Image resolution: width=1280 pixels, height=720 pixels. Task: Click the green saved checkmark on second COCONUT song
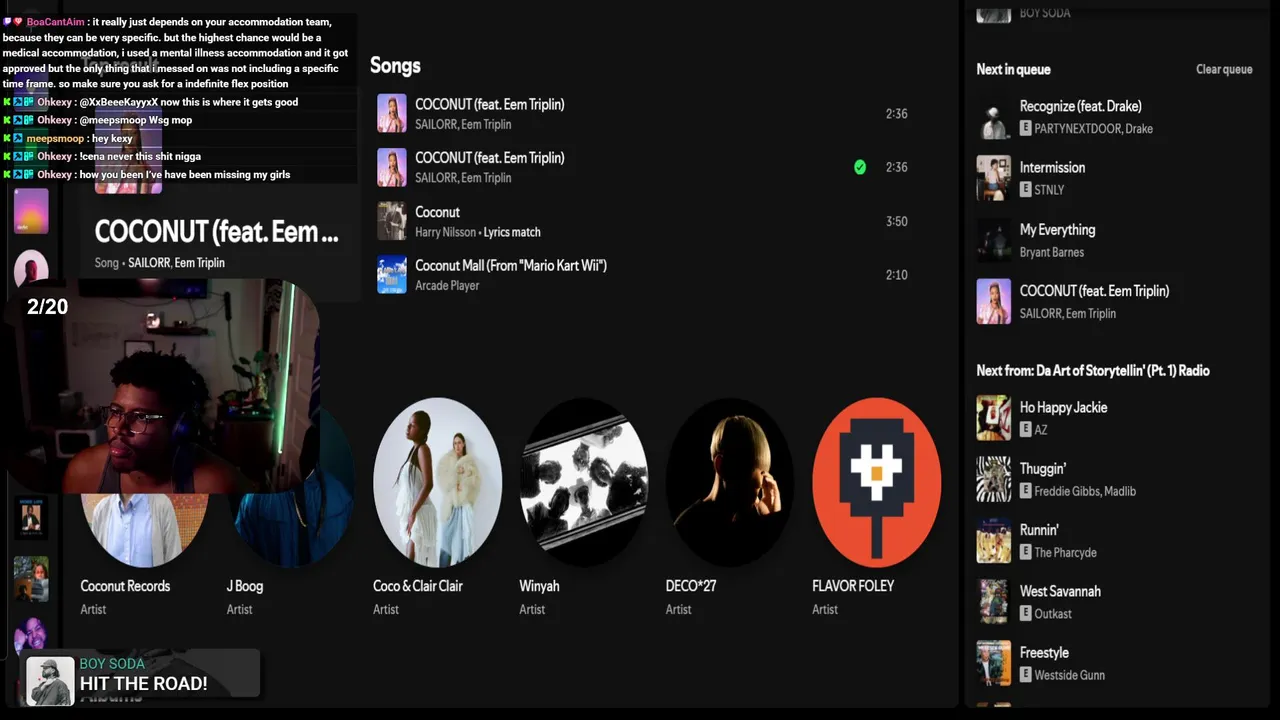pyautogui.click(x=860, y=167)
